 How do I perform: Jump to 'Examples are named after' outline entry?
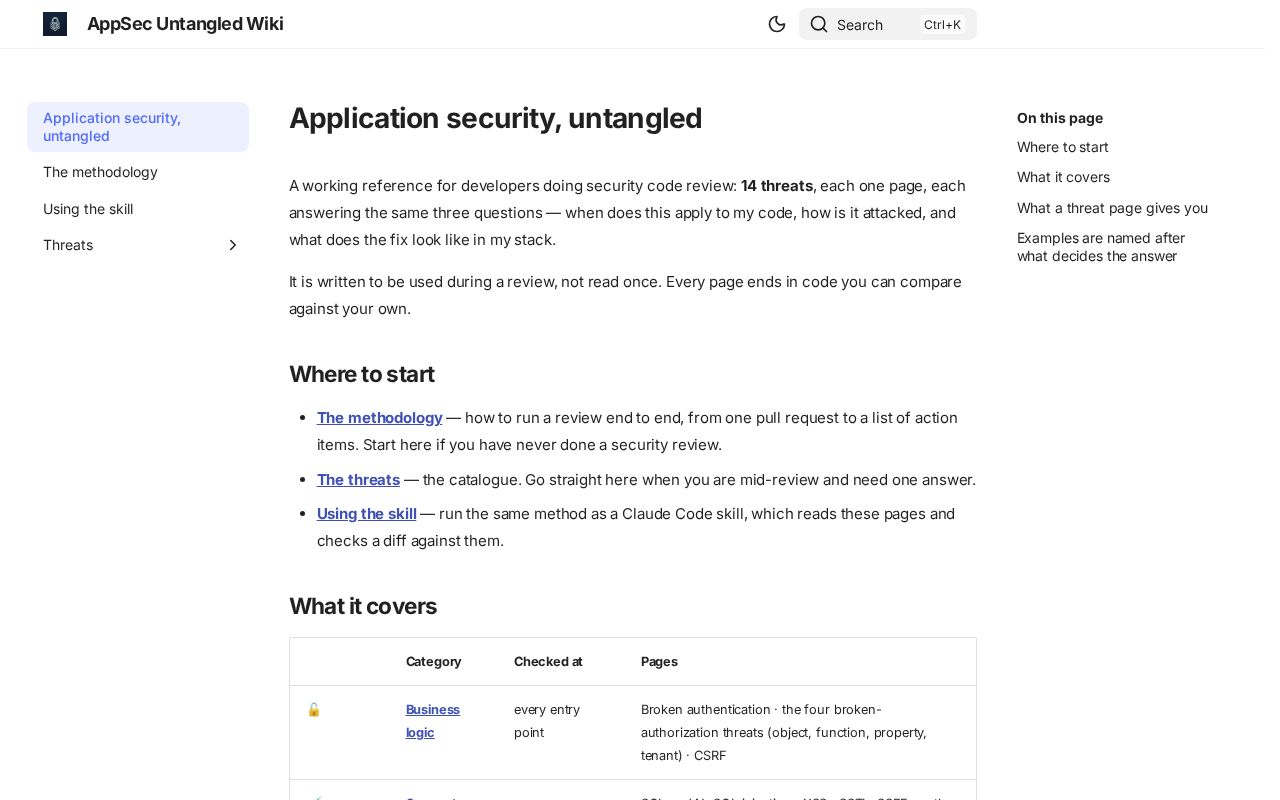pos(1101,247)
